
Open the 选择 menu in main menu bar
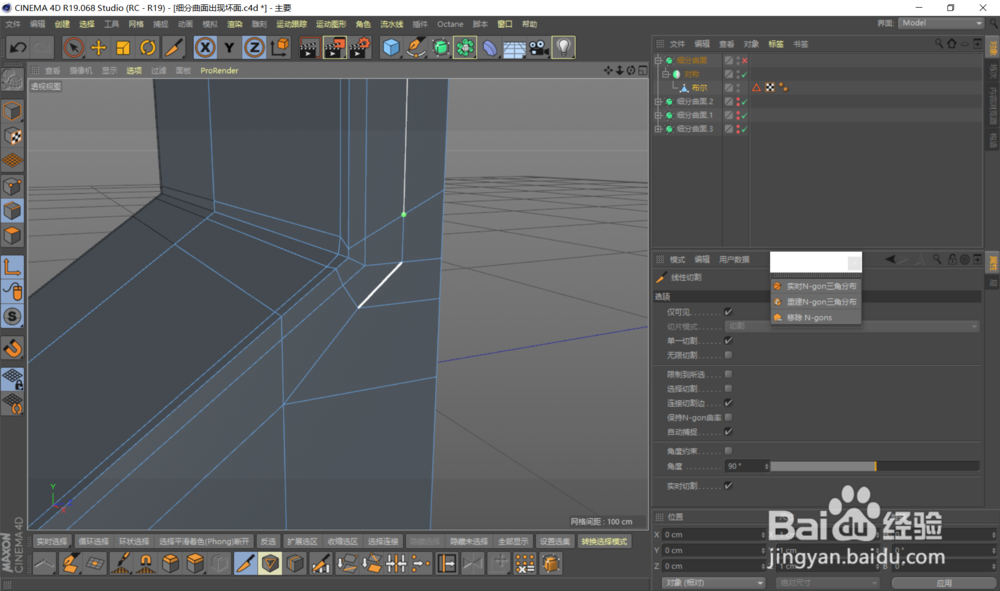pyautogui.click(x=87, y=24)
